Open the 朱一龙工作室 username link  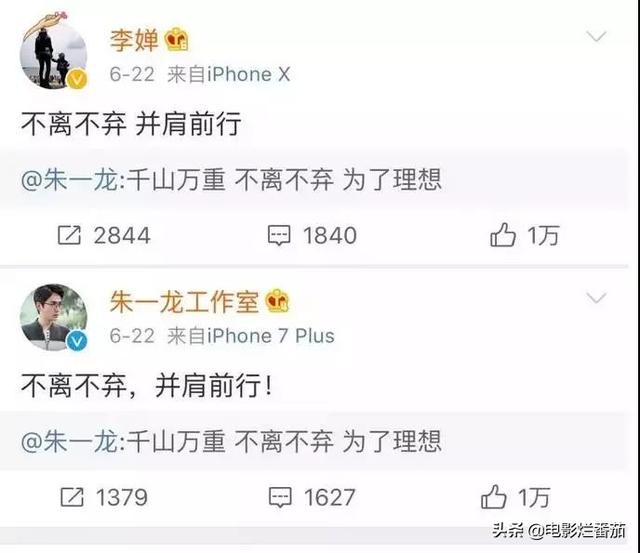tap(184, 302)
